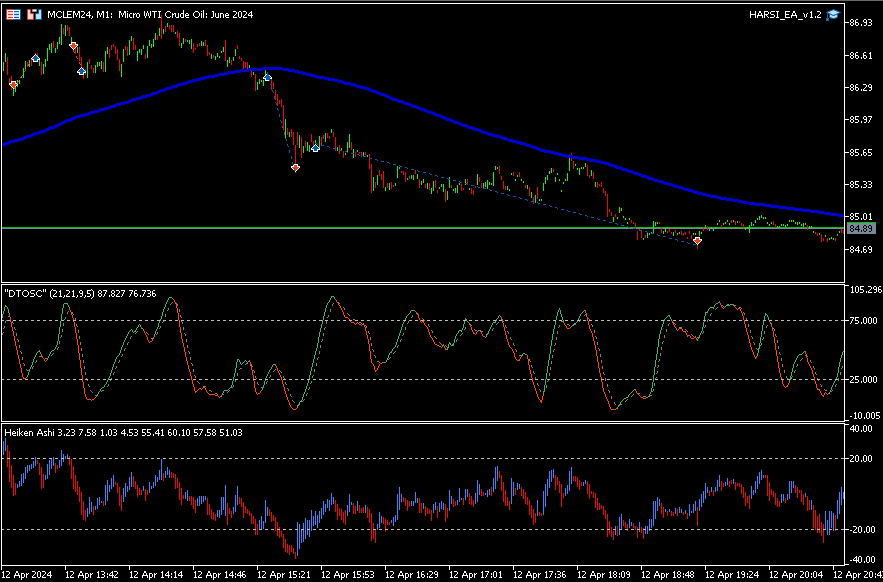Click the 12 Apr 20:04 time label
883x582 pixels.
coord(798,575)
